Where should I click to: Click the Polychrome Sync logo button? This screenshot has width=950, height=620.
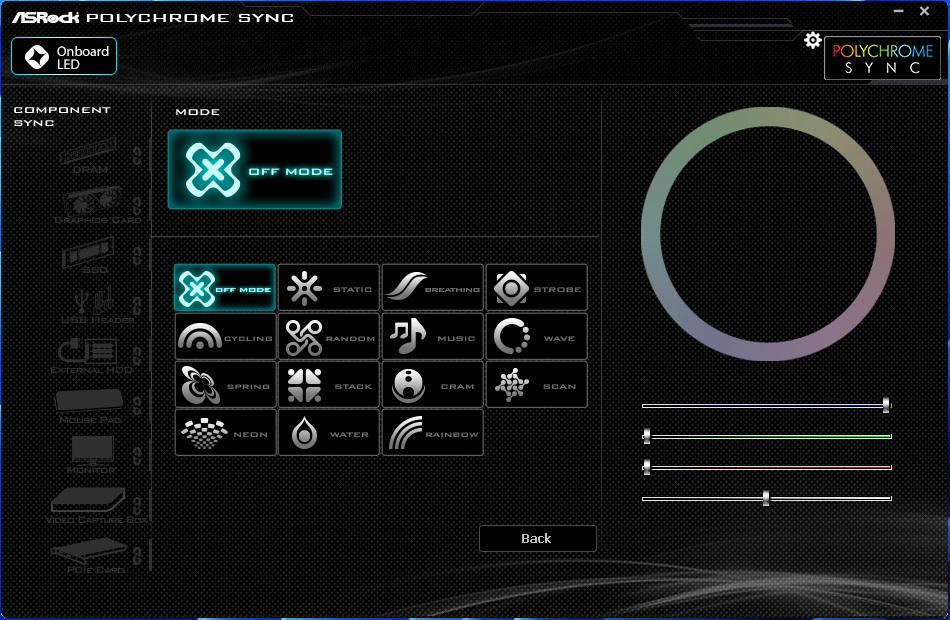click(882, 58)
